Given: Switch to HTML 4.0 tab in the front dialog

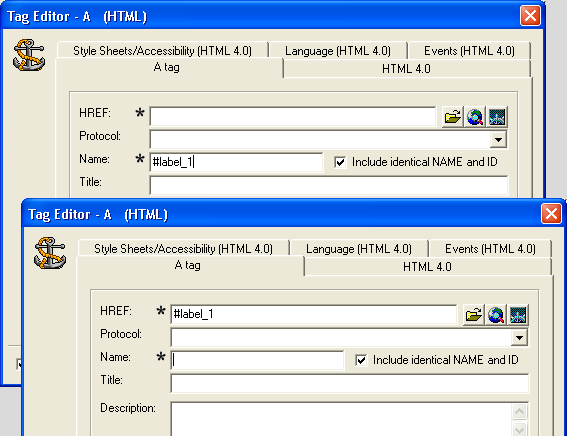Looking at the screenshot, I should click(x=427, y=267).
